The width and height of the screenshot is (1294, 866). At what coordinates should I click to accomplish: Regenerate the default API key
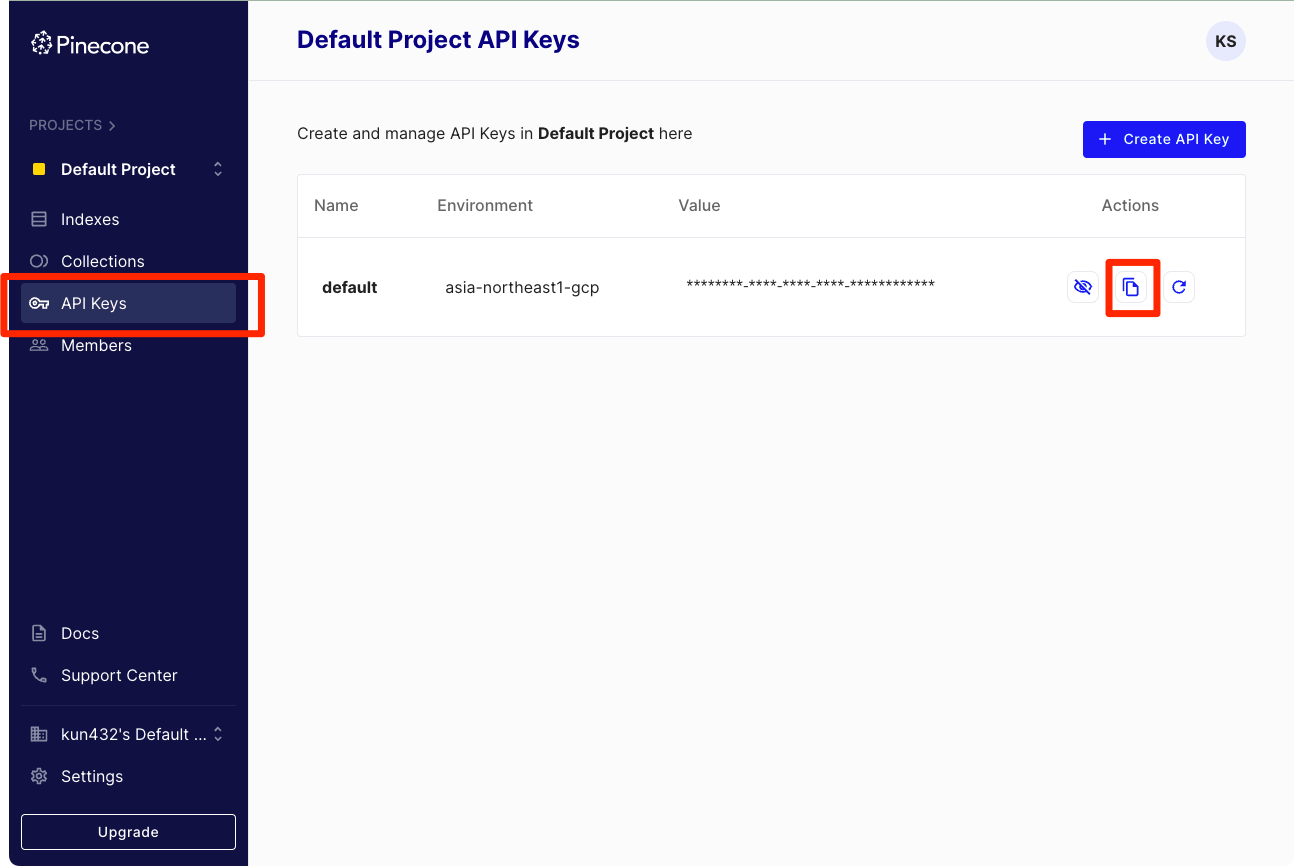[x=1179, y=287]
